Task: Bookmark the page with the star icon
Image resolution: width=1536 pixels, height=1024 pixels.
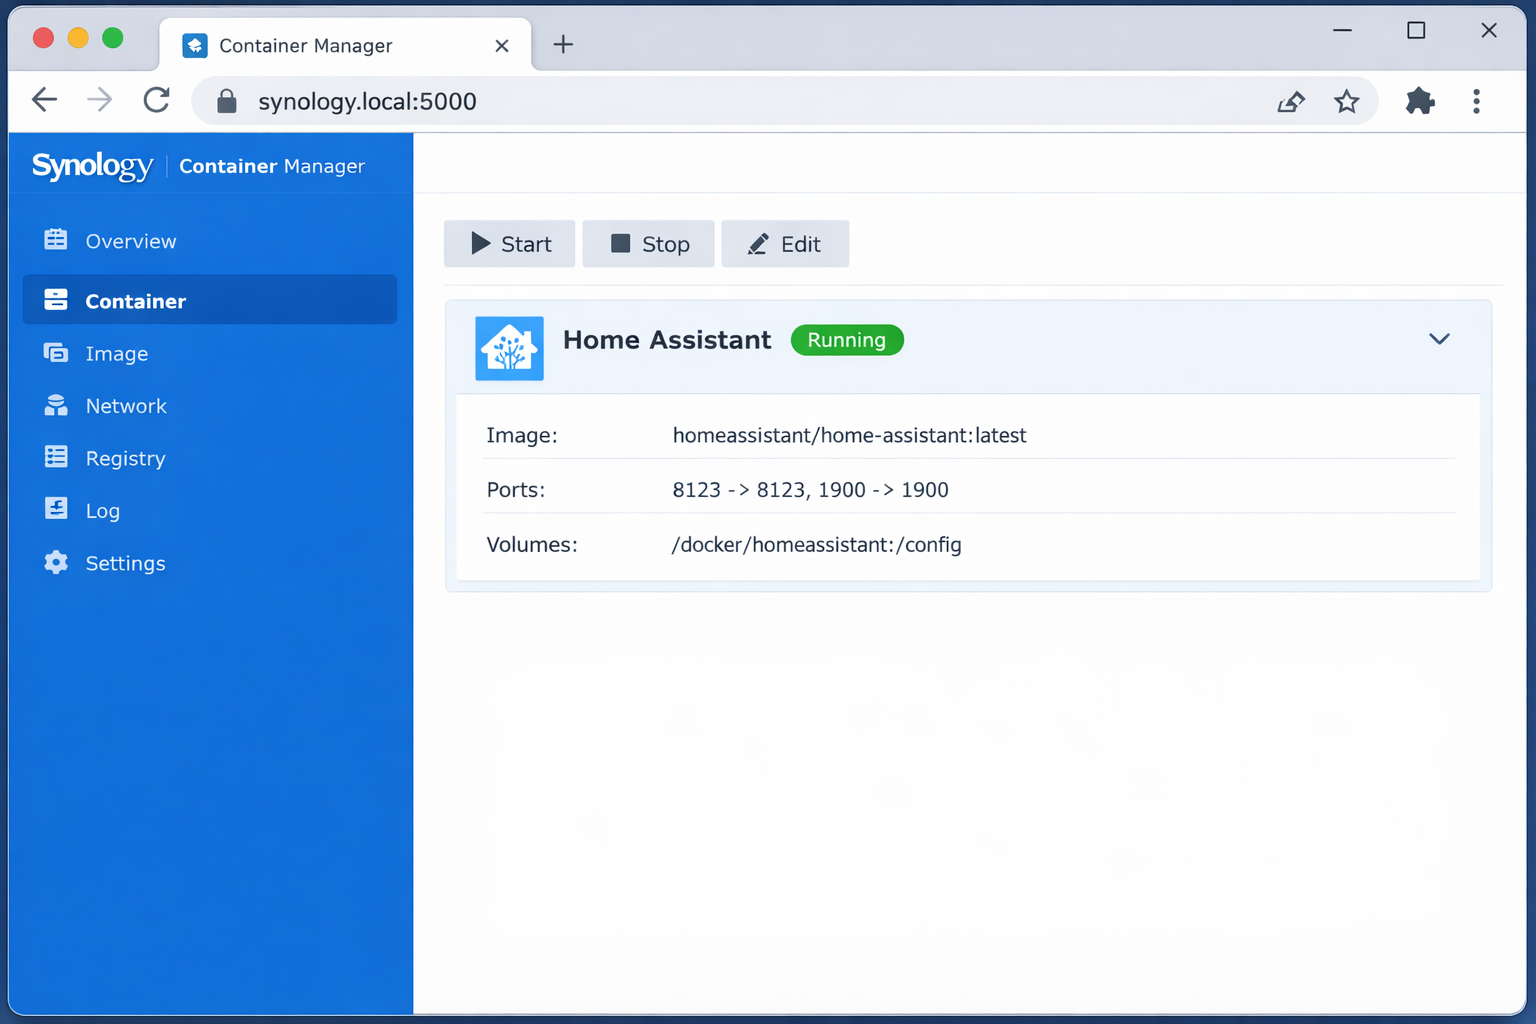Action: [1347, 101]
